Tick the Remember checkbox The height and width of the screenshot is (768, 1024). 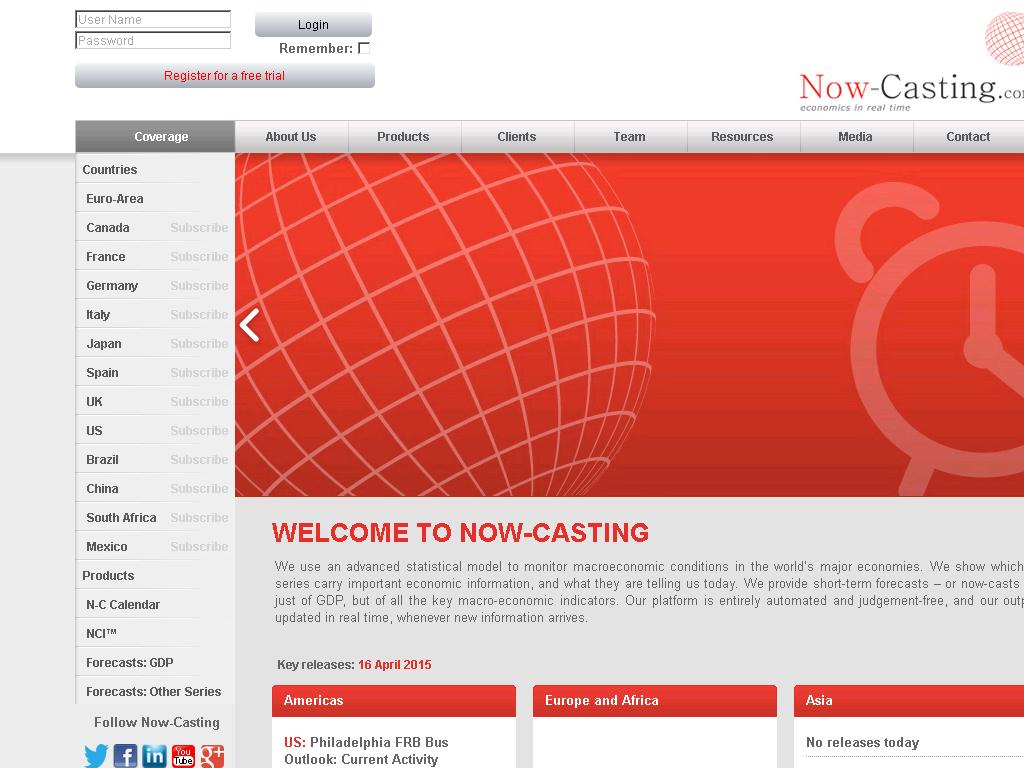(x=364, y=48)
